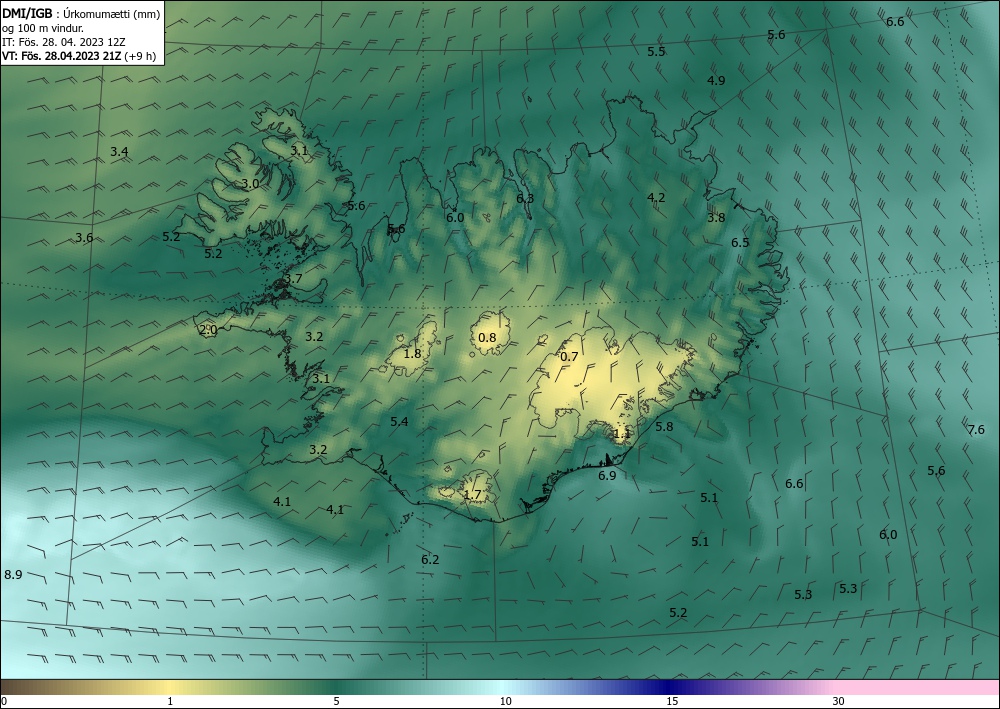Click the 6.5 value in the Eastfjords

click(x=740, y=243)
